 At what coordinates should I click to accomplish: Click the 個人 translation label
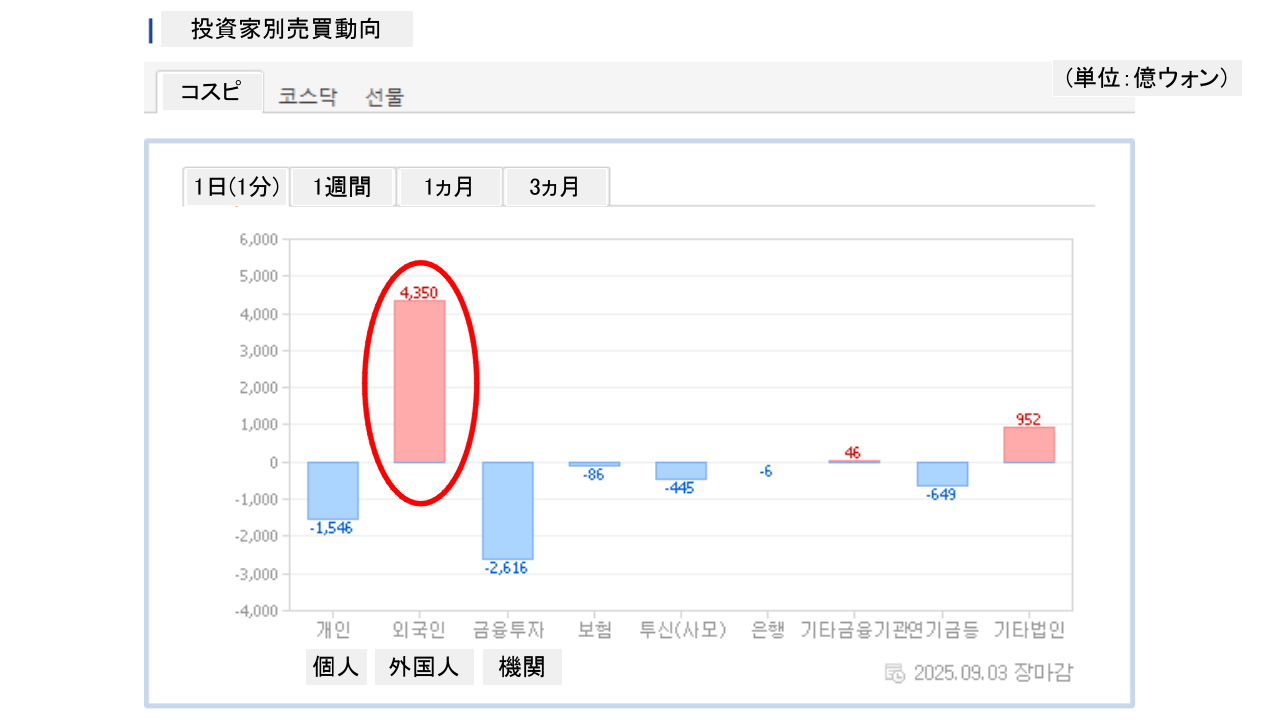pyautogui.click(x=336, y=667)
